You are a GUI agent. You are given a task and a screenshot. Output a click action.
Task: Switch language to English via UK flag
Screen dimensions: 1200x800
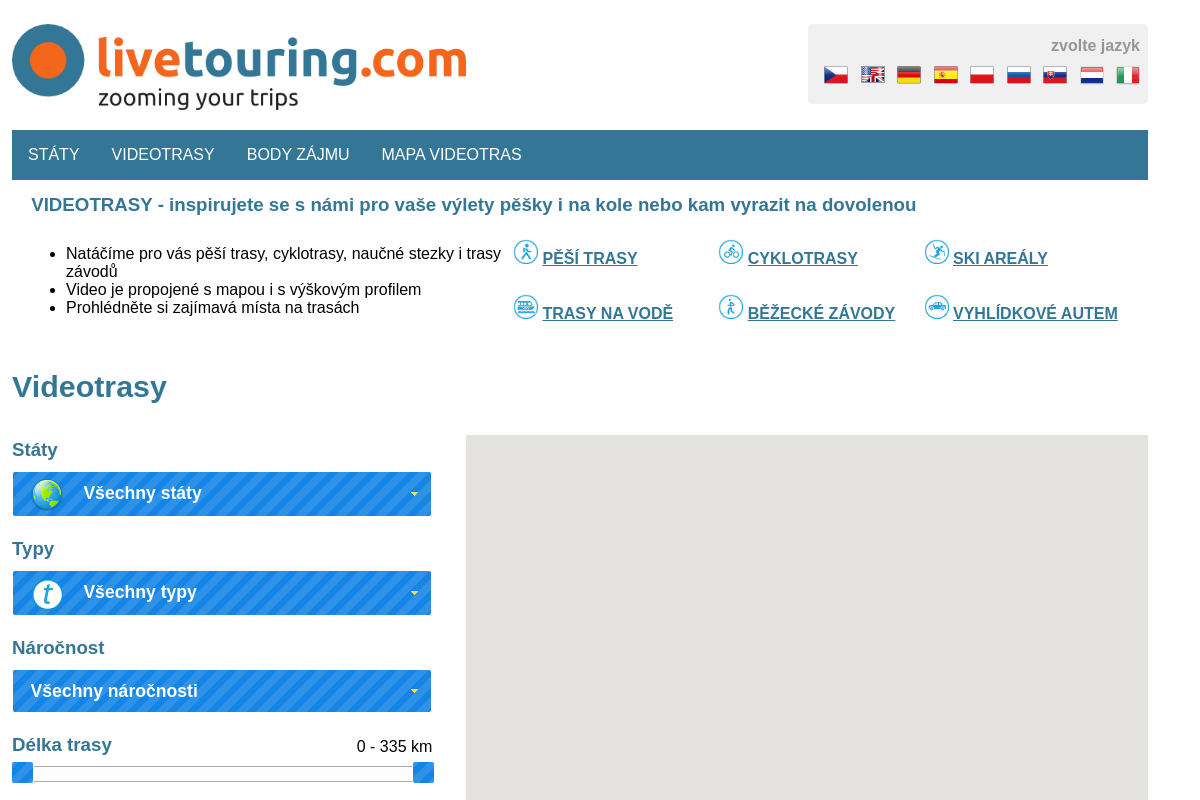872,74
